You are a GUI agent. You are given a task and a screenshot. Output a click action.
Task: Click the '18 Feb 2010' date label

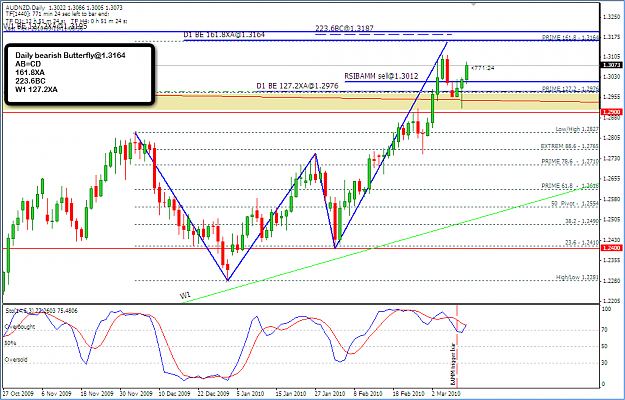point(408,393)
